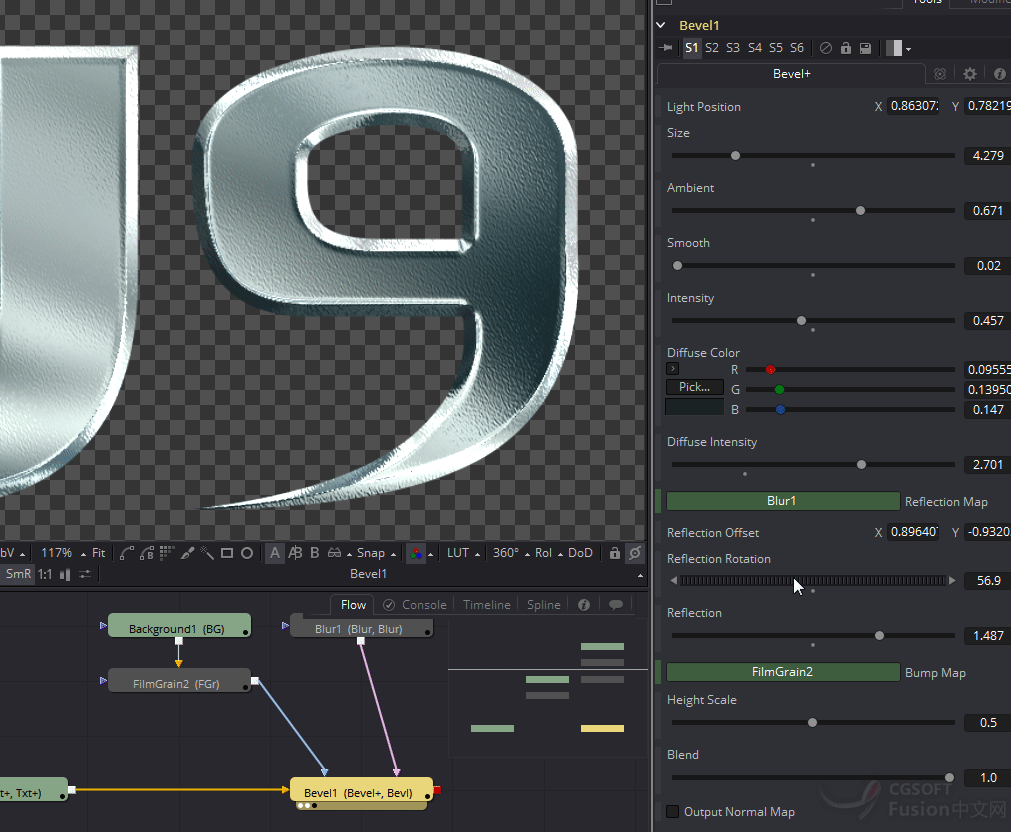This screenshot has height=832, width=1011.
Task: Lock the viewer with padlock icon
Action: (614, 553)
